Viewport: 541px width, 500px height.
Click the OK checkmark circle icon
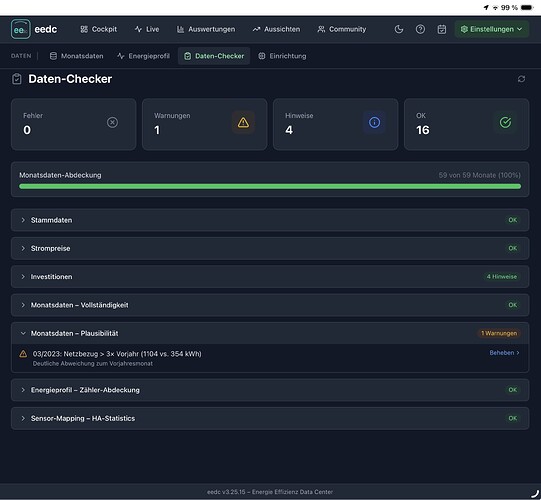[505, 122]
